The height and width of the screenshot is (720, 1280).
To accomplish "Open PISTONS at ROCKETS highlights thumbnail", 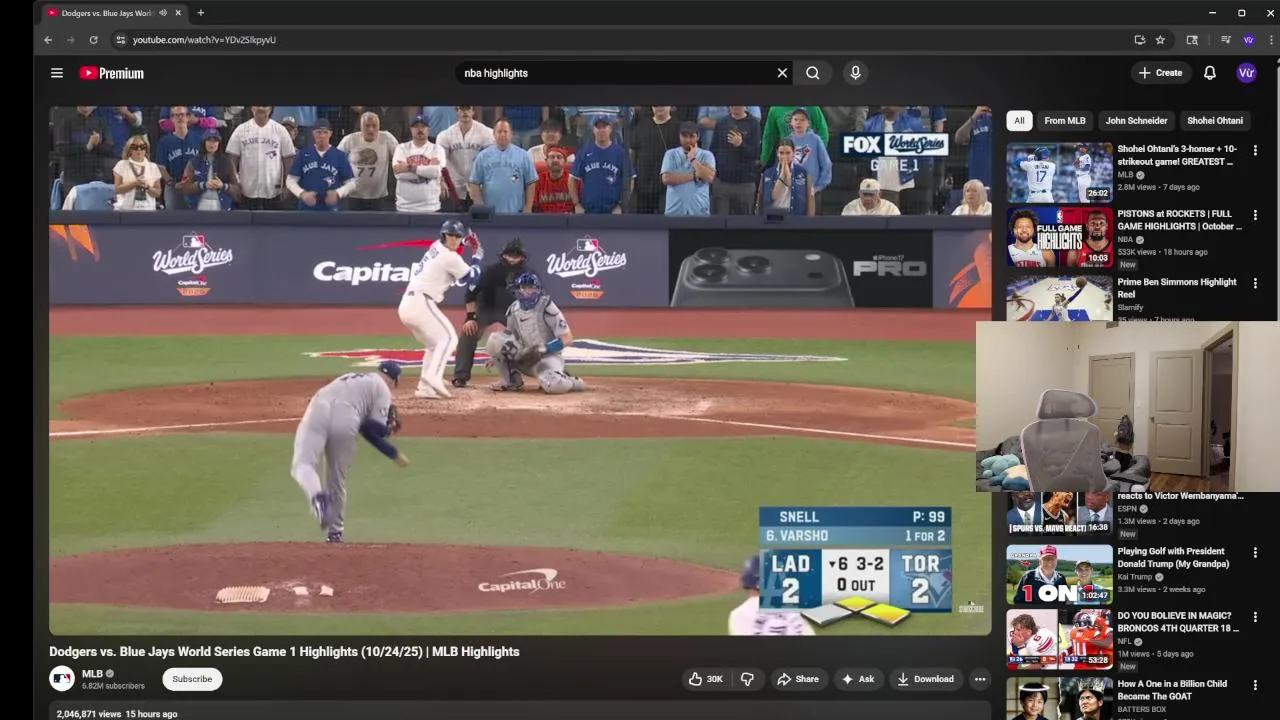I will coord(1059,237).
